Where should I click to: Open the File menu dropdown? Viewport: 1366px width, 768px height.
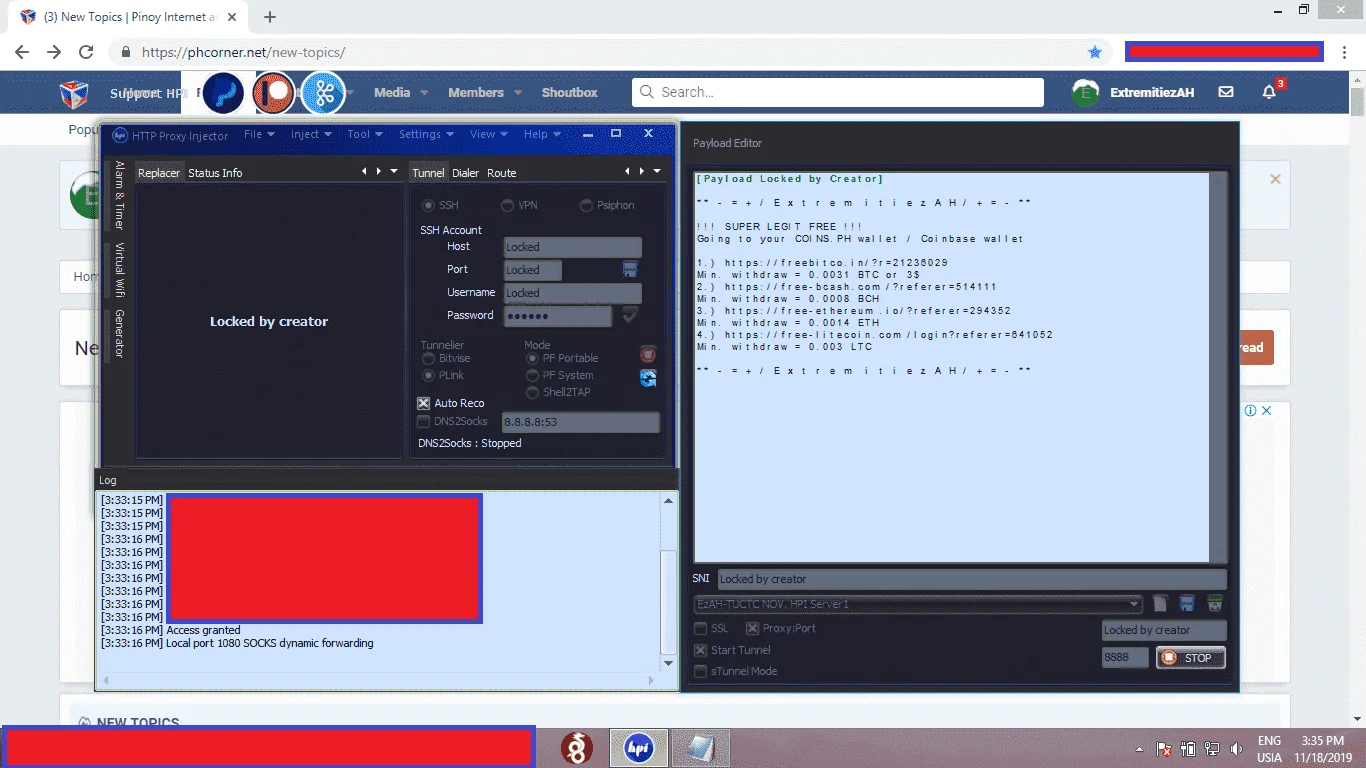(258, 134)
